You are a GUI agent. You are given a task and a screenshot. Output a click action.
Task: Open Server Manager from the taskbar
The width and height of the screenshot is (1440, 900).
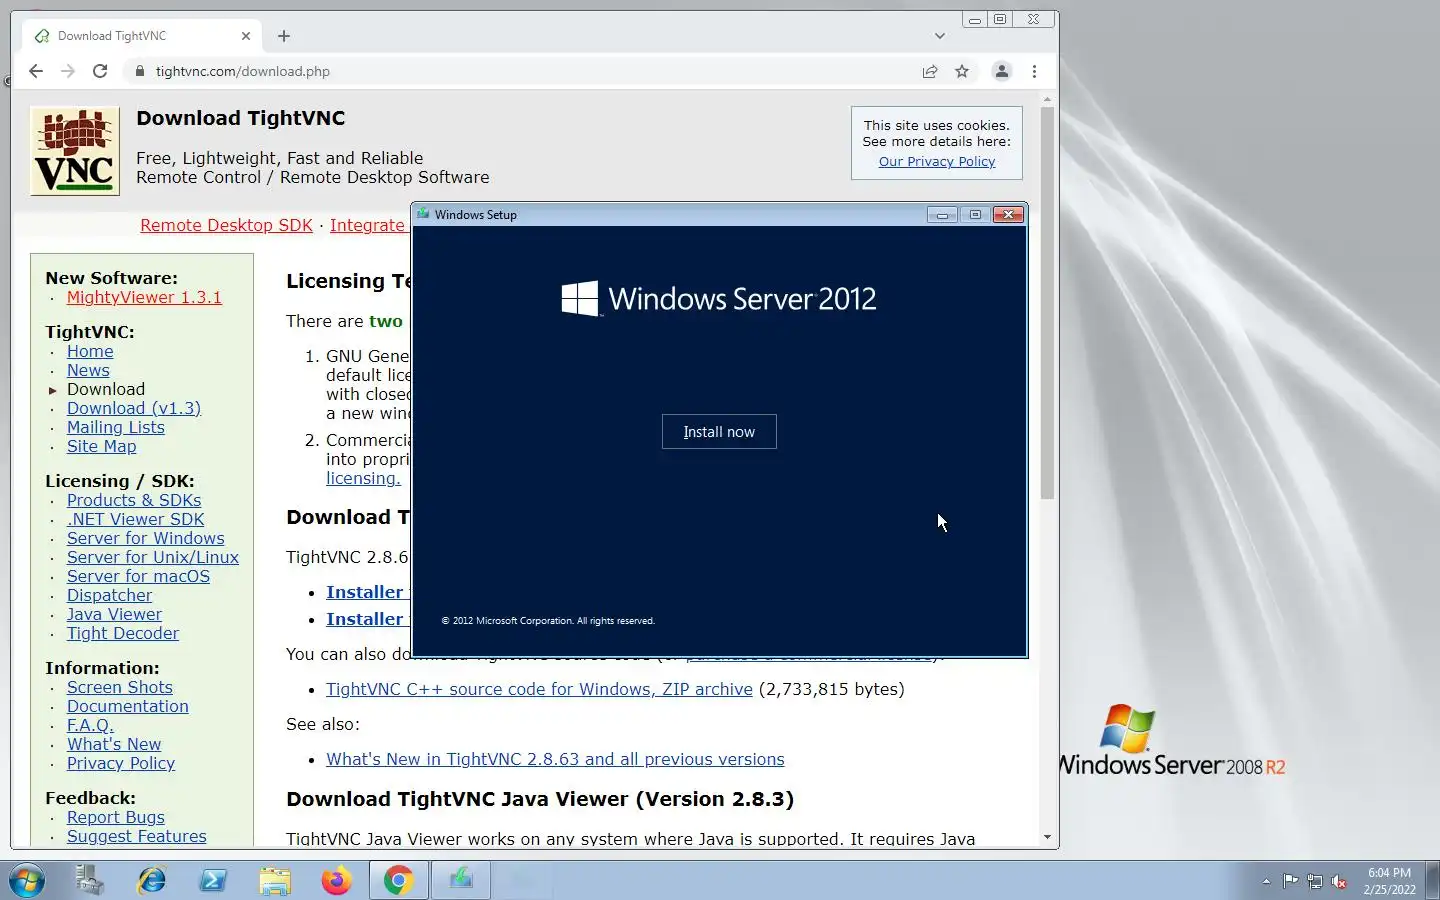click(x=90, y=880)
